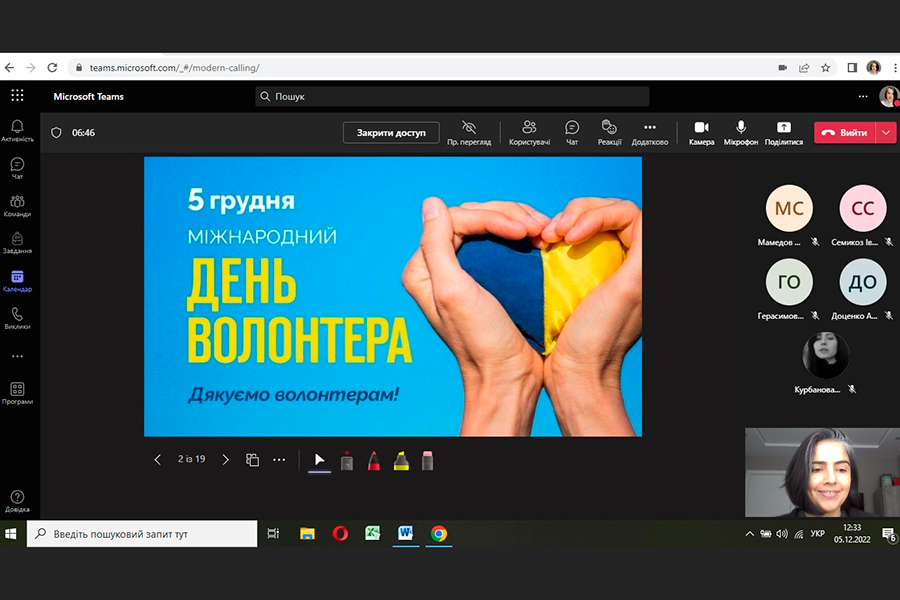This screenshot has width=900, height=600.
Task: Toggle private viewing (Пр. перегляд)
Action: coord(469,132)
